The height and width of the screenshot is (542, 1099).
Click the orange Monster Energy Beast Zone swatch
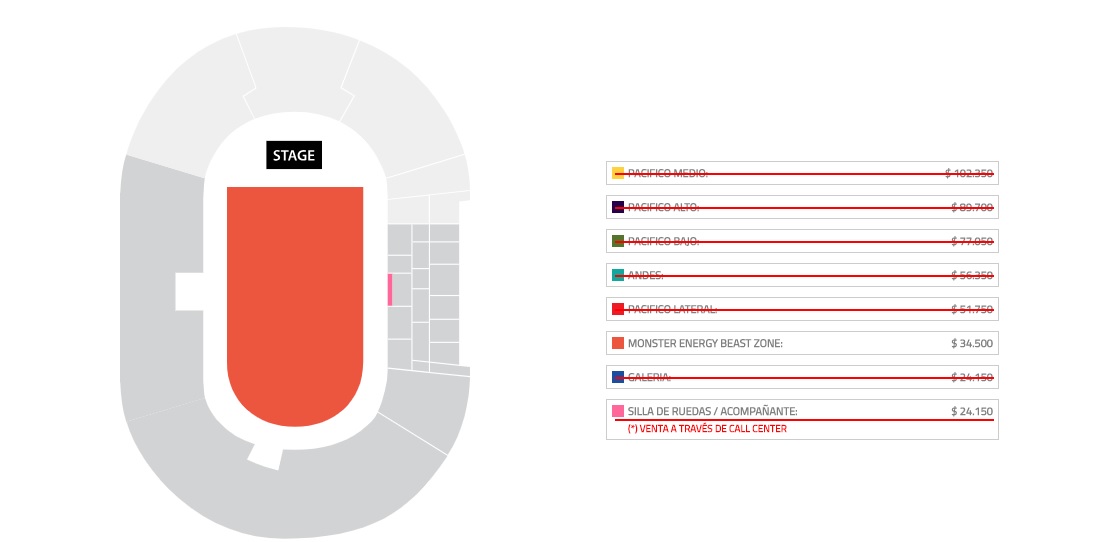tap(618, 343)
